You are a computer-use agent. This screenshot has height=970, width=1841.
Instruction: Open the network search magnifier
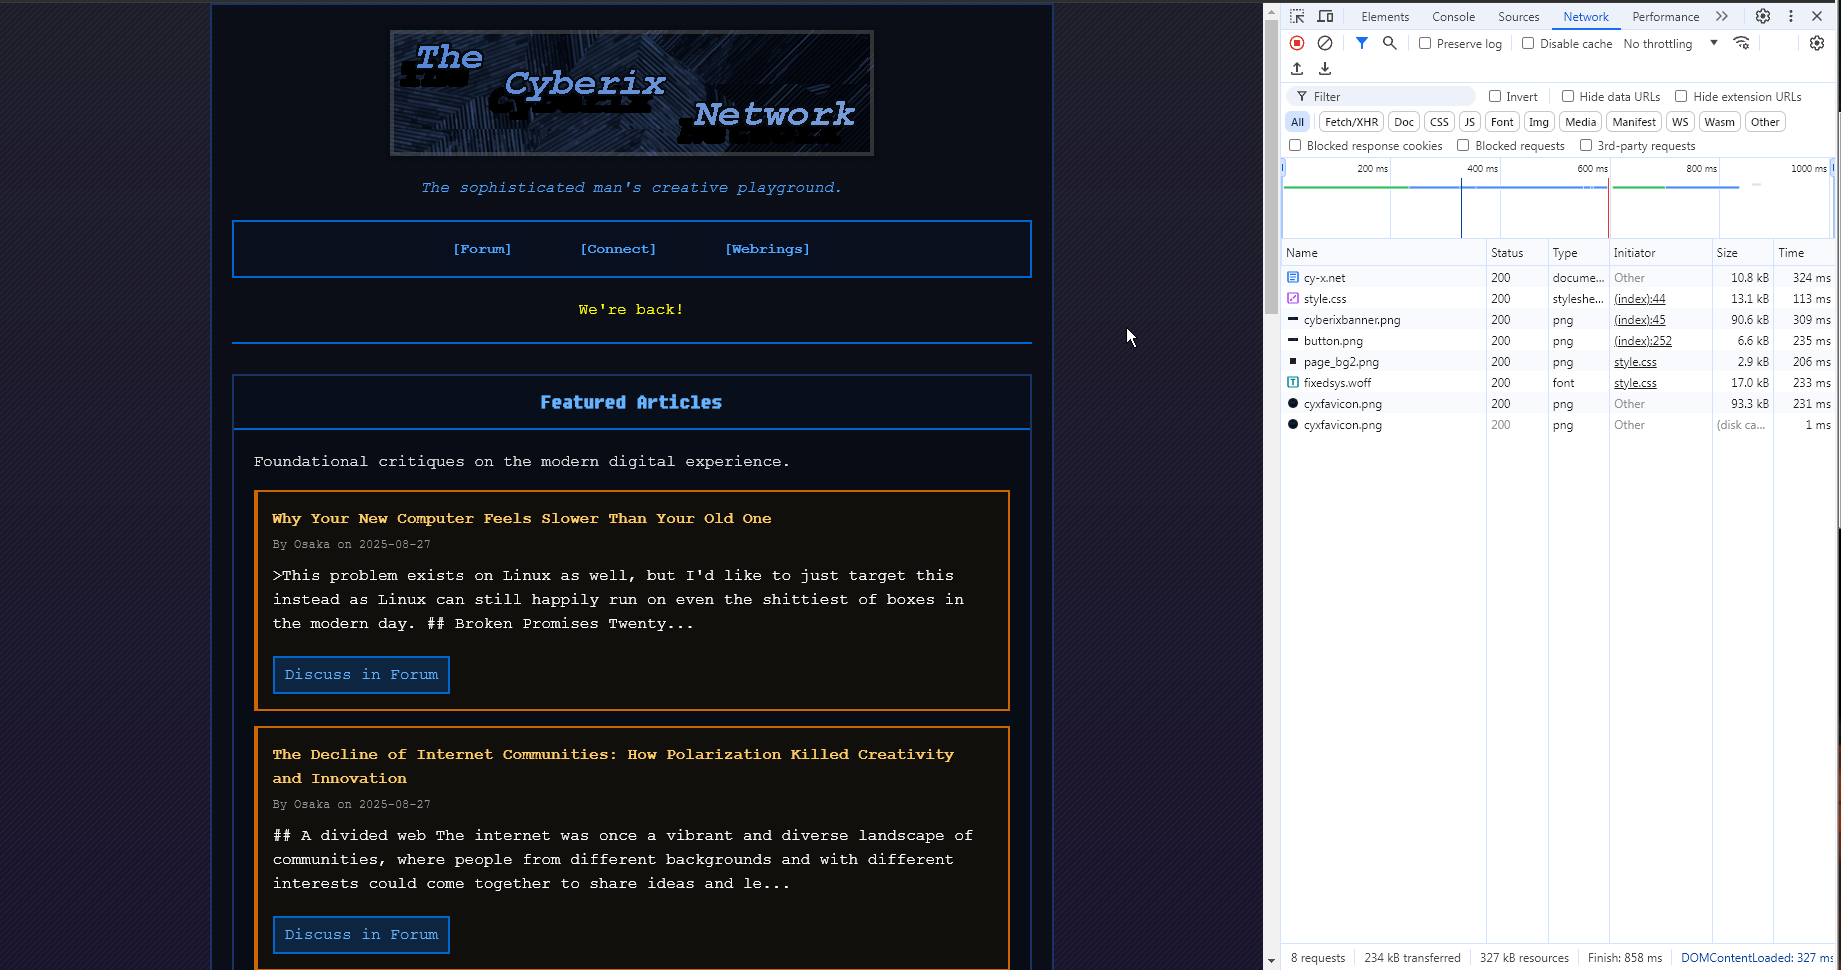point(1389,43)
